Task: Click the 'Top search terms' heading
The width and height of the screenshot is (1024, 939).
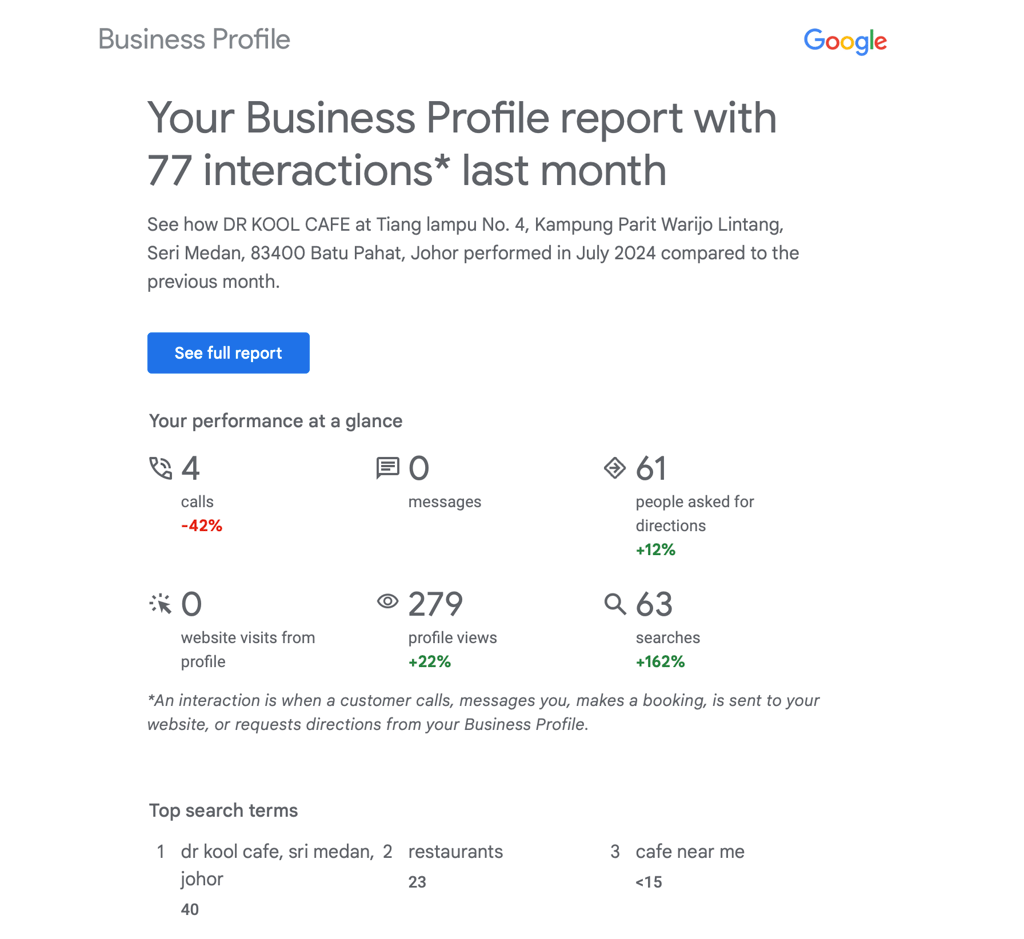Action: point(223,811)
